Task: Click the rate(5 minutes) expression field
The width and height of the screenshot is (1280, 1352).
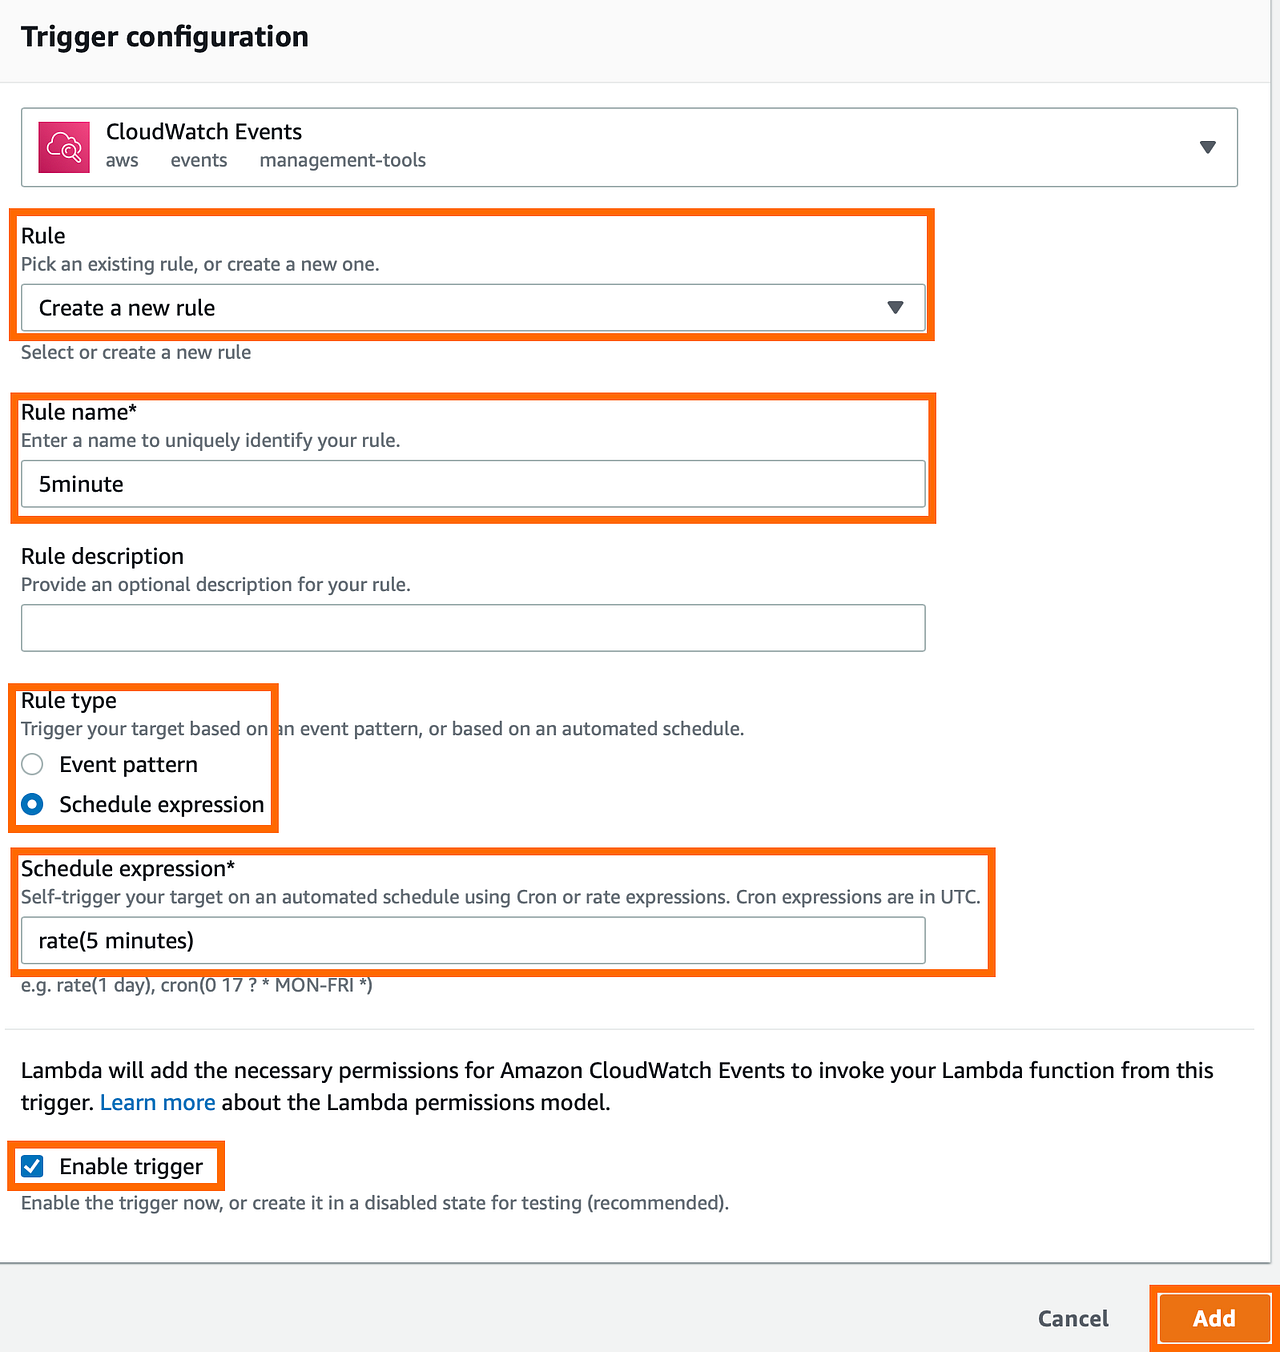Action: tap(472, 940)
